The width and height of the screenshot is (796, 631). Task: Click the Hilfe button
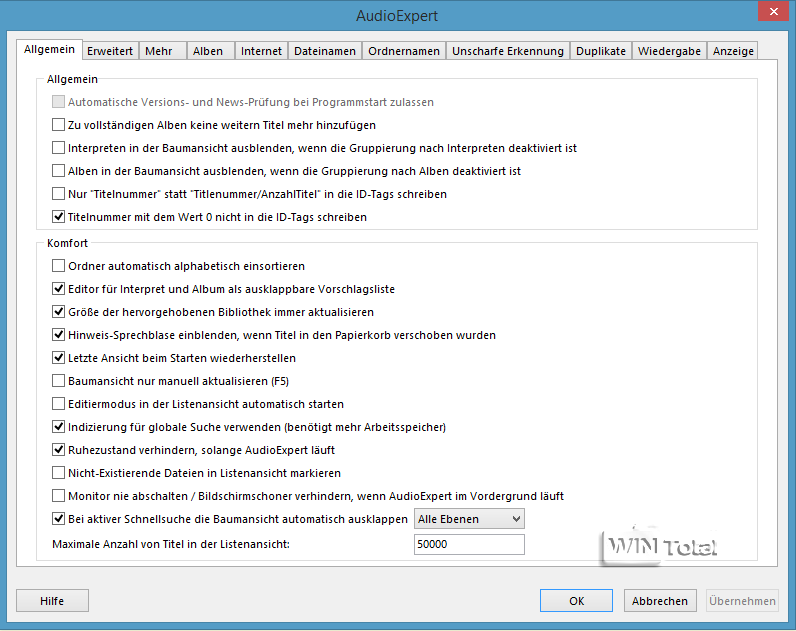(x=52, y=601)
